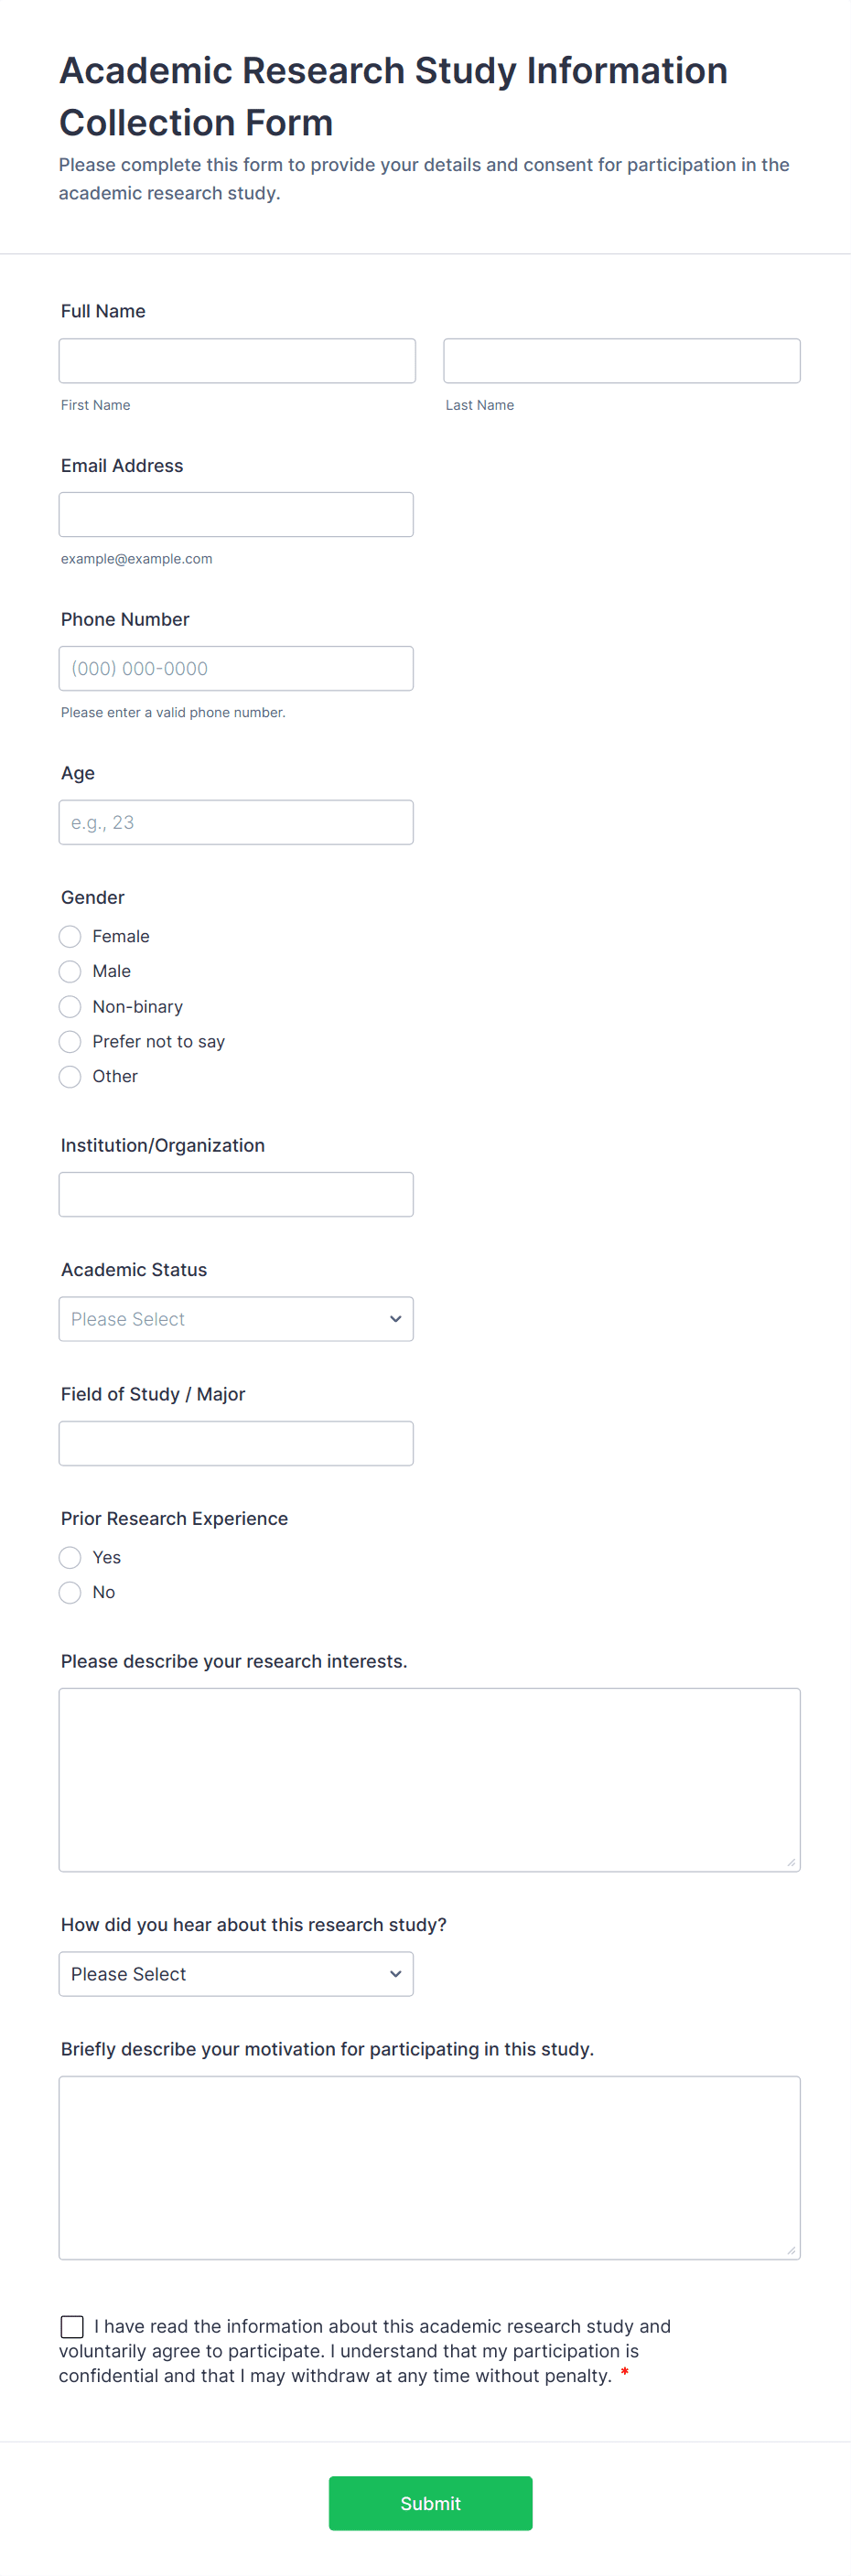Click the First Name input field
851x2576 pixels.
237,361
